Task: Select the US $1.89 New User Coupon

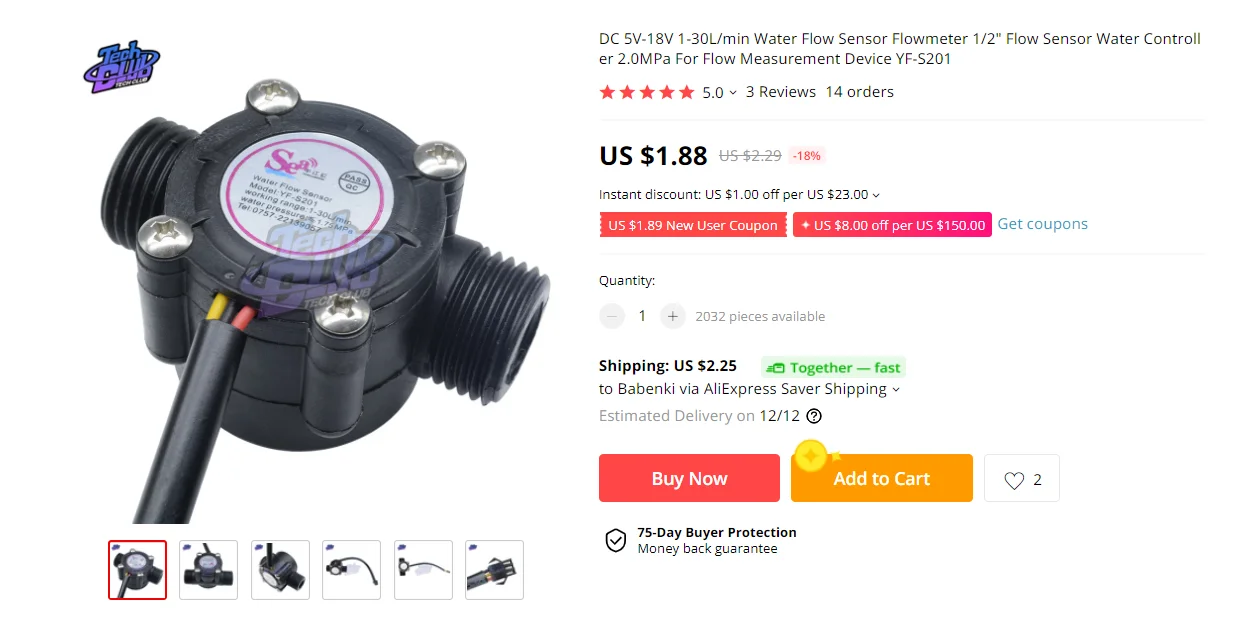Action: 692,225
